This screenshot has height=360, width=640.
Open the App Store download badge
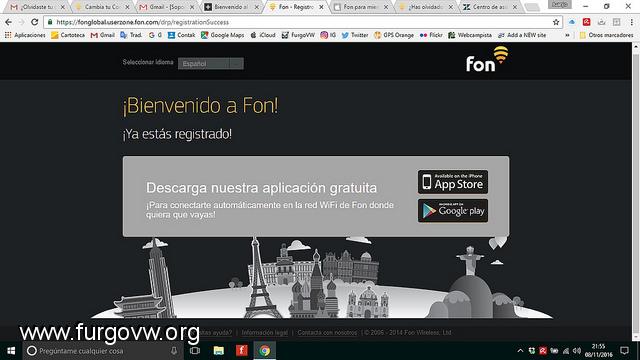[x=453, y=182]
